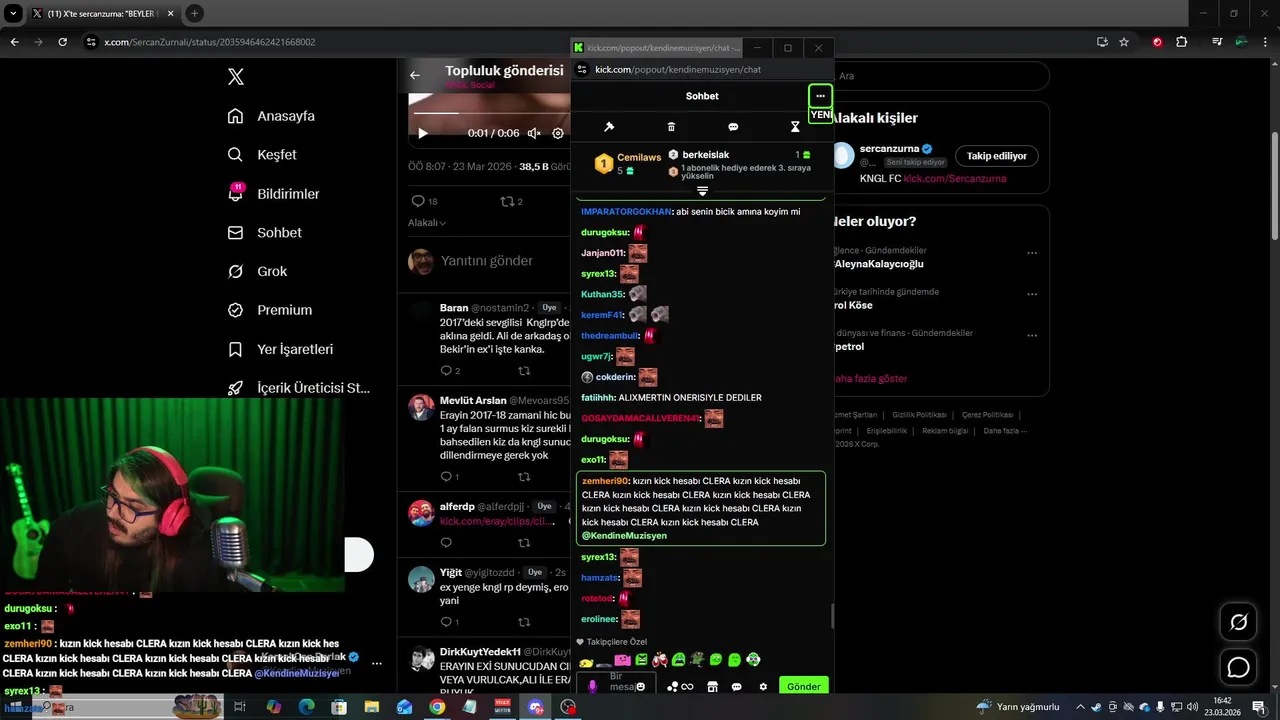Open Sohbet in X sidebar
The width and height of the screenshot is (1280, 720).
pos(265,232)
